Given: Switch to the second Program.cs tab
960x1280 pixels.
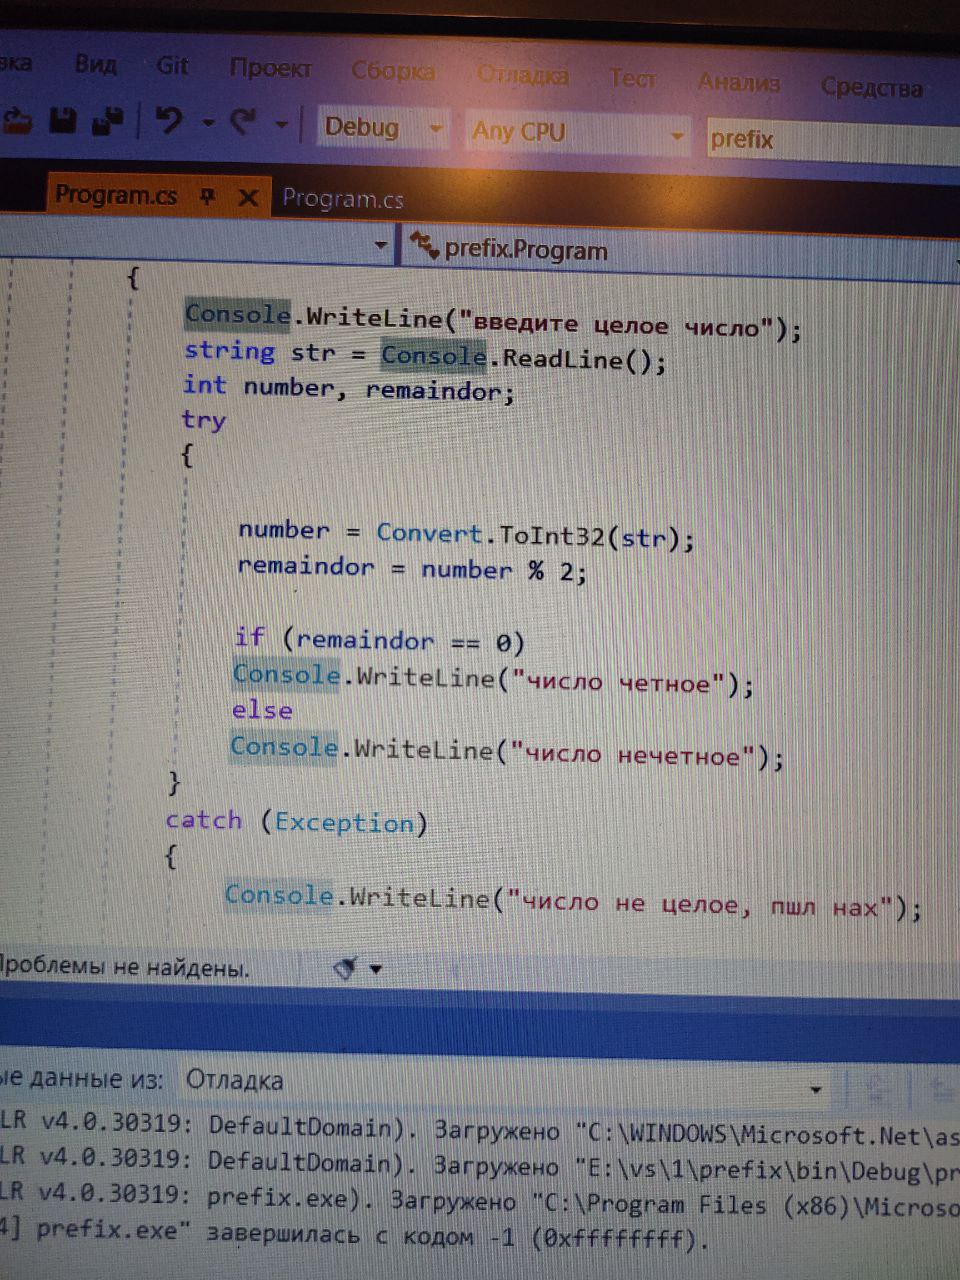Looking at the screenshot, I should point(342,198).
